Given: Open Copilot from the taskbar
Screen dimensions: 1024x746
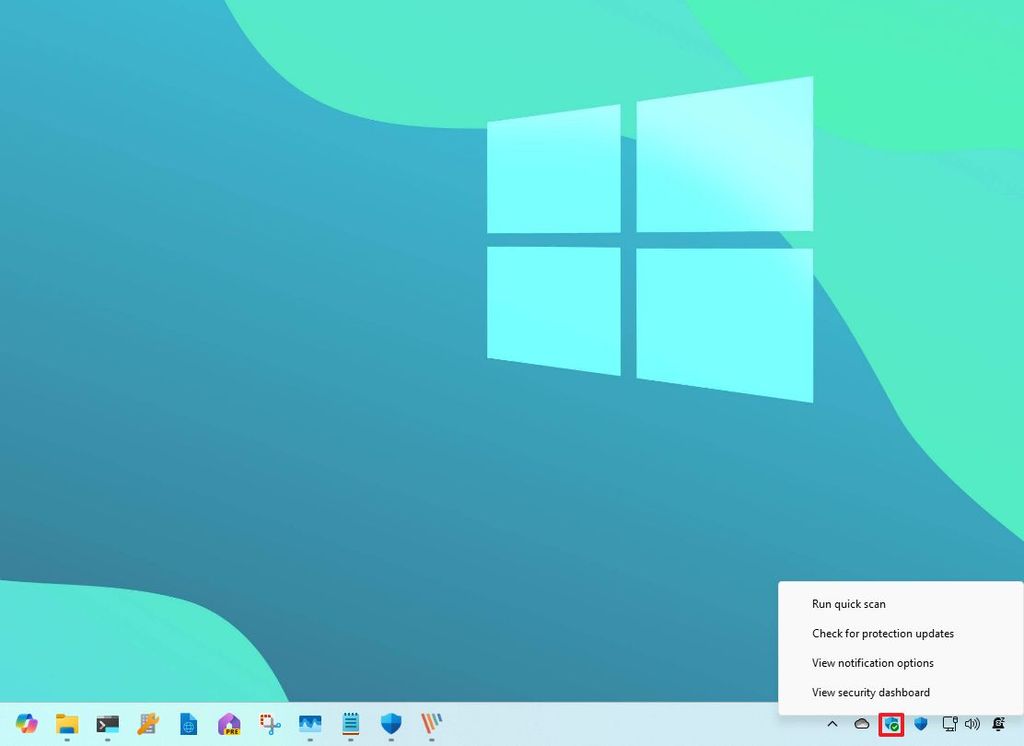Looking at the screenshot, I should tap(26, 724).
